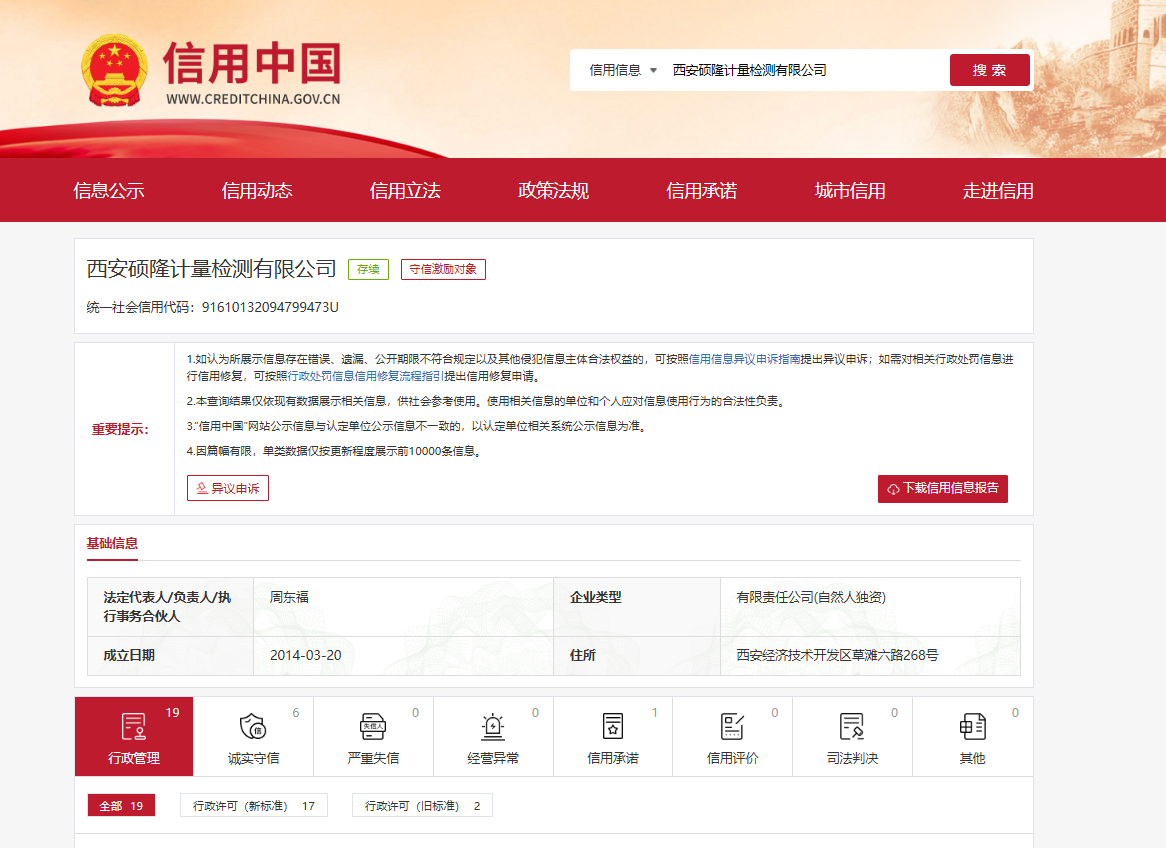Go to 城市信用 in navigation bar

850,191
